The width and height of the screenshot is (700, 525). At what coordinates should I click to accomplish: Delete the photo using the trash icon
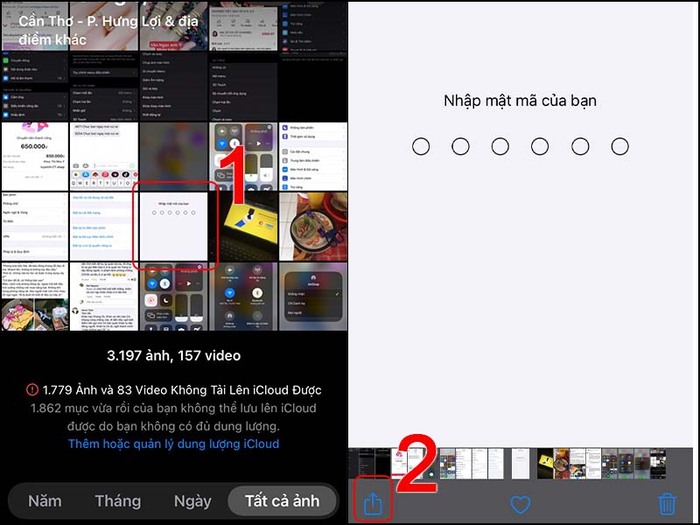(666, 505)
